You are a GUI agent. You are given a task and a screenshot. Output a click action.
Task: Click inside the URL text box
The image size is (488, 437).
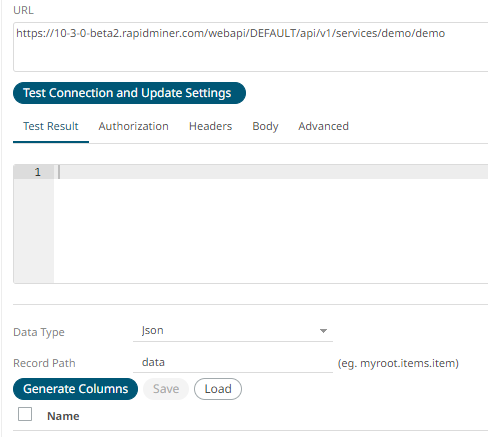pyautogui.click(x=251, y=47)
